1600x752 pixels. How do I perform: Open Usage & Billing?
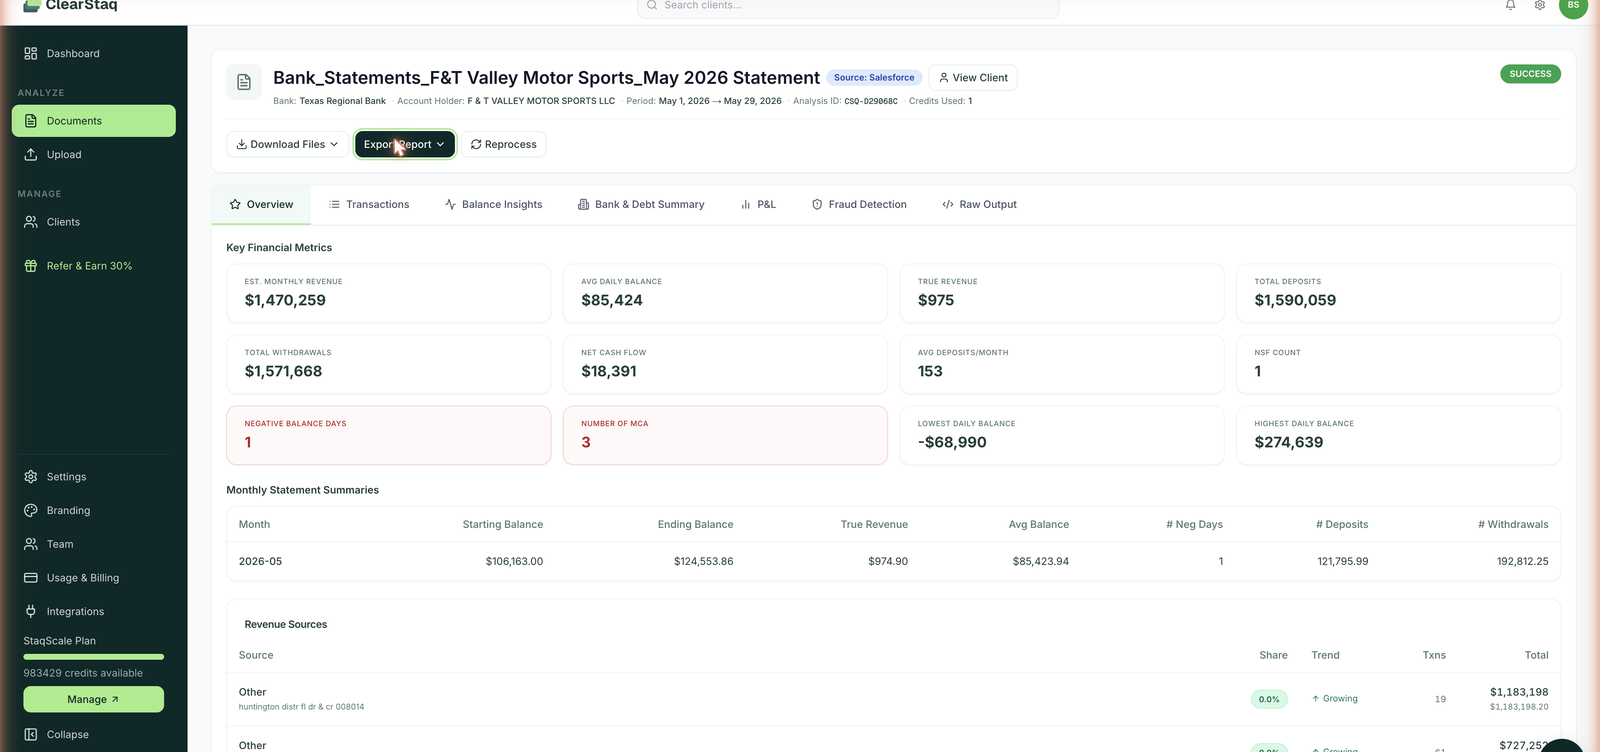(x=93, y=578)
